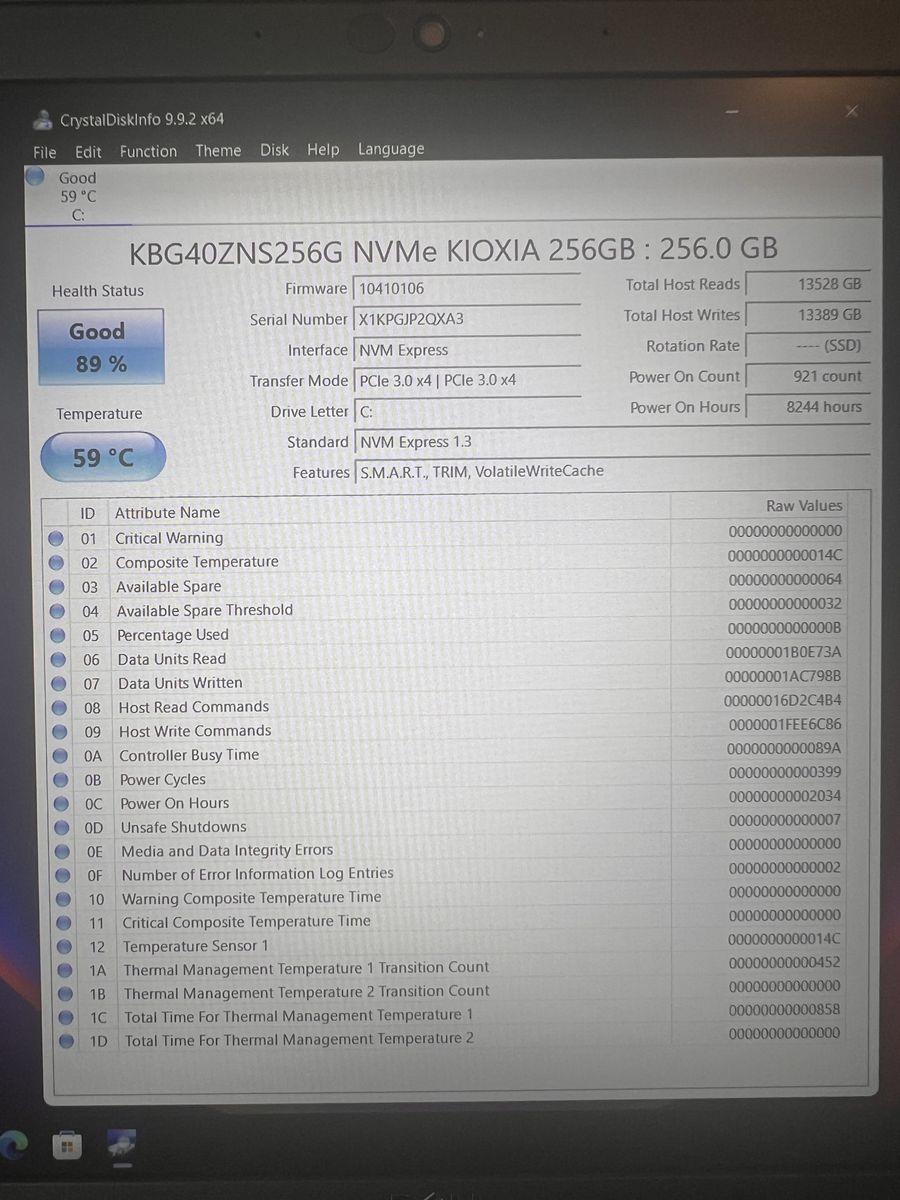This screenshot has height=1200, width=900.
Task: Click the Drive Letter field
Action: tap(467, 411)
